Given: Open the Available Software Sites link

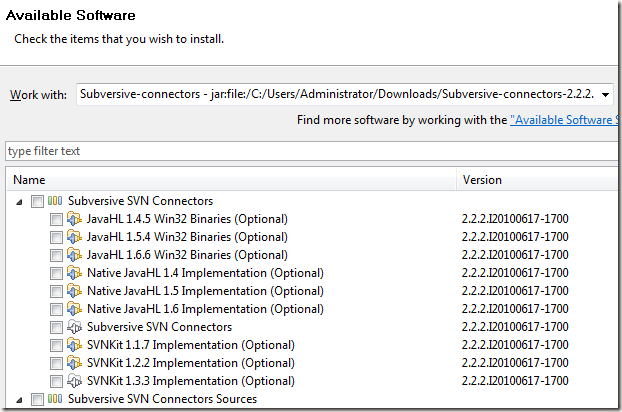Looking at the screenshot, I should coord(564,120).
